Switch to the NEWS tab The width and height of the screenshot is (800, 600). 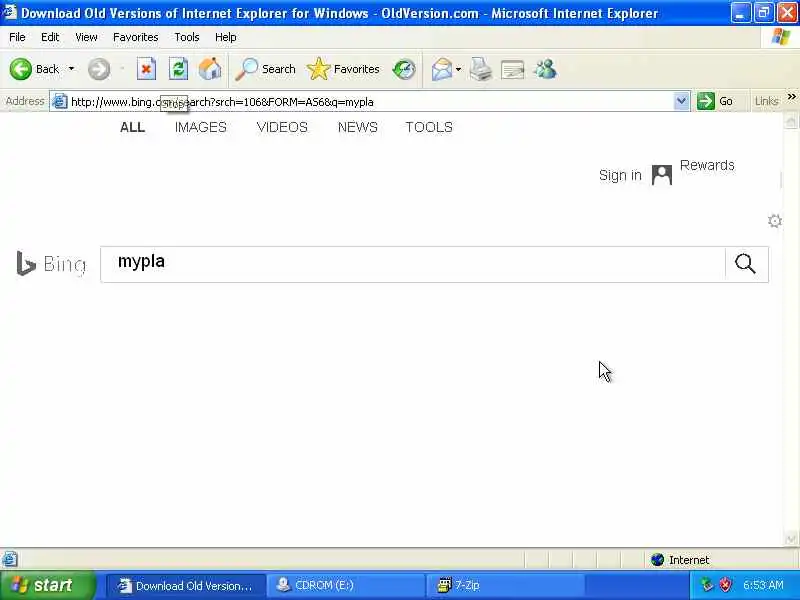pyautogui.click(x=358, y=127)
